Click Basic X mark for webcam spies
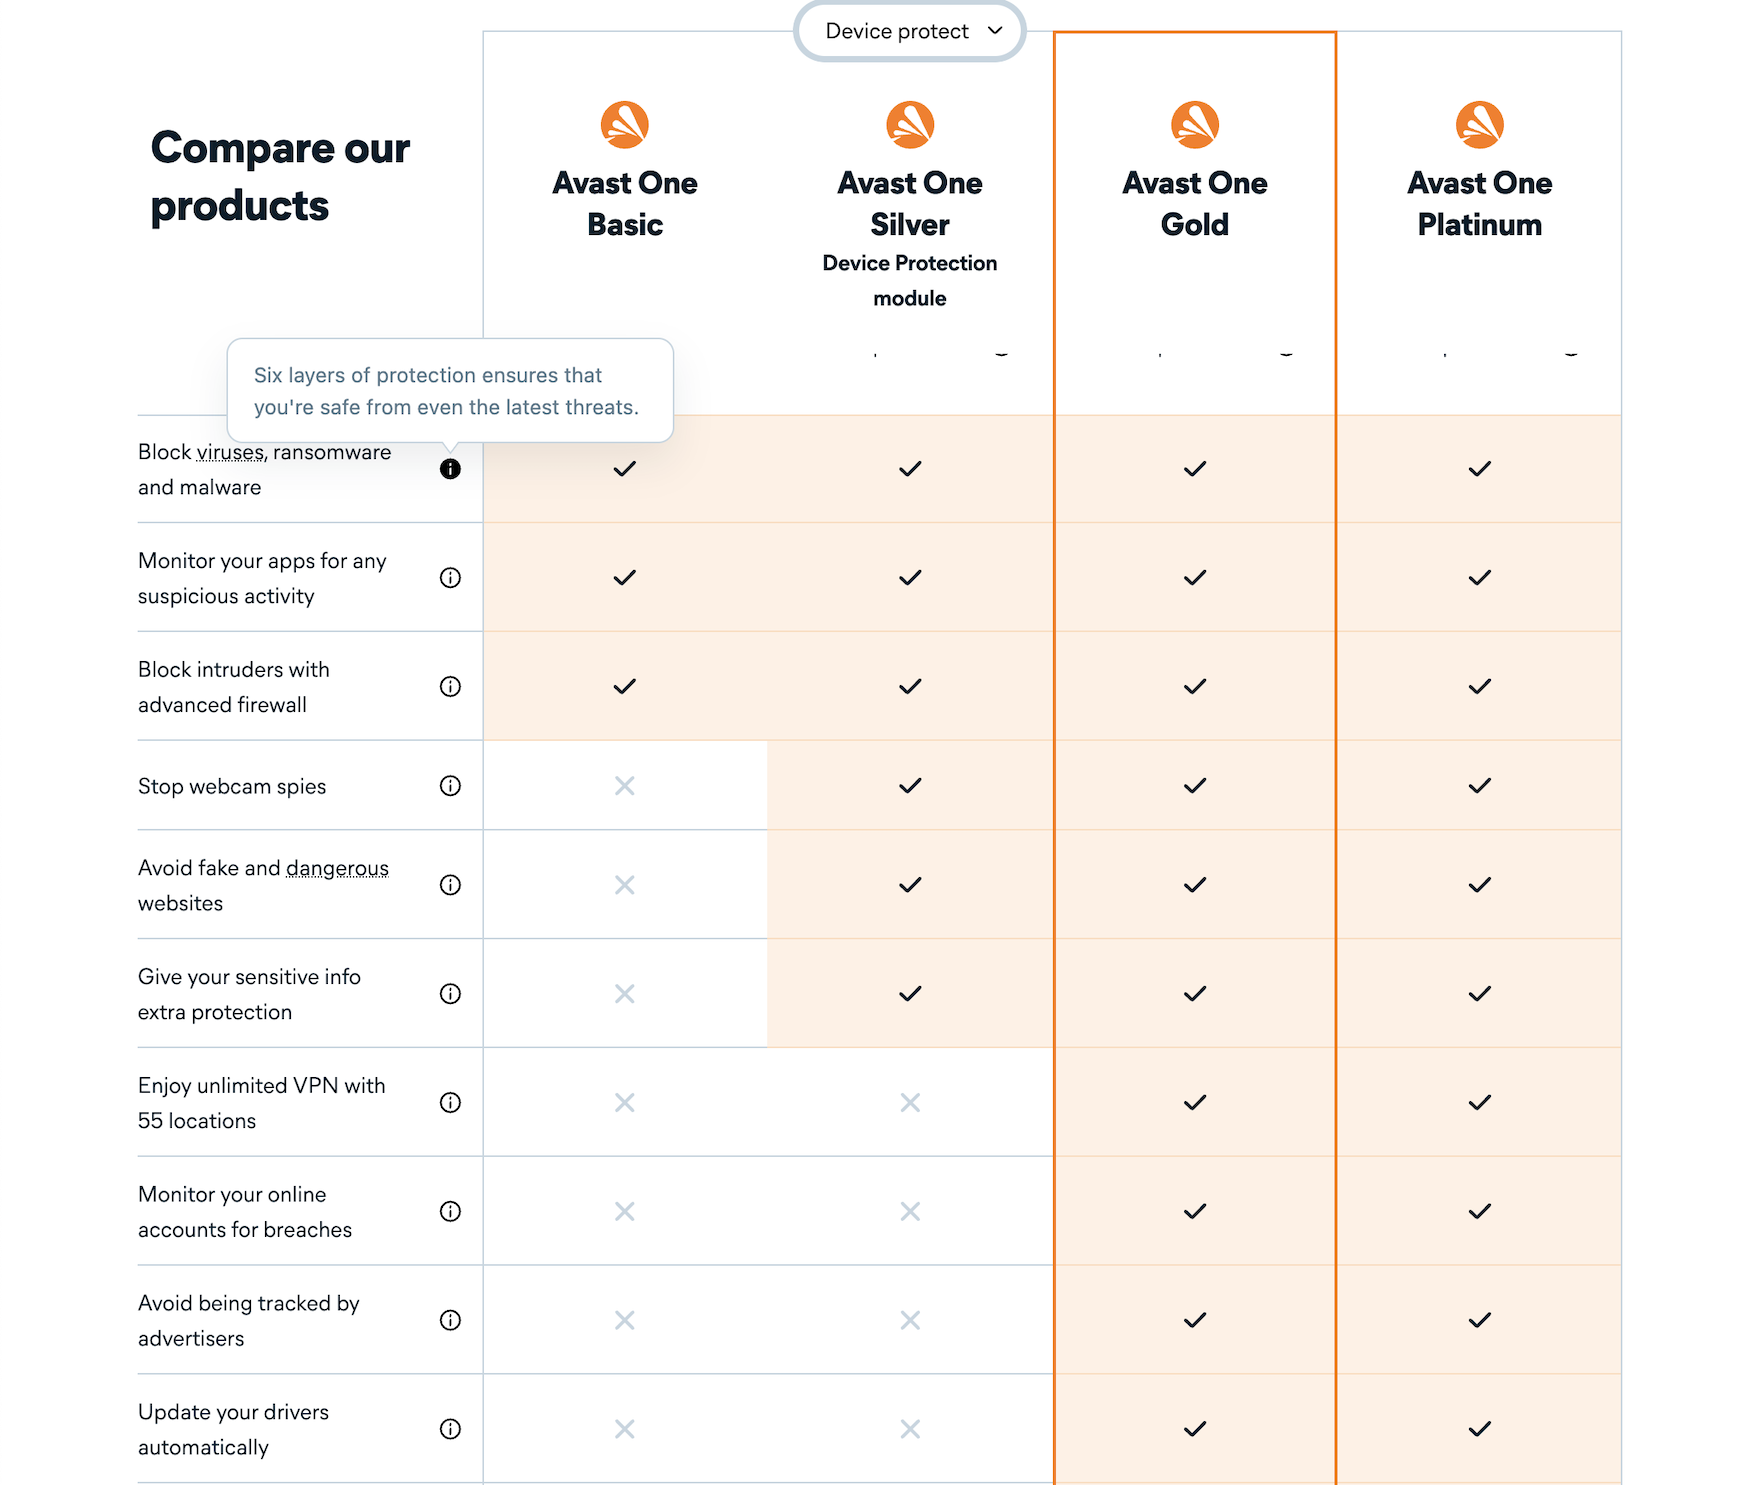1760x1485 pixels. 625,786
